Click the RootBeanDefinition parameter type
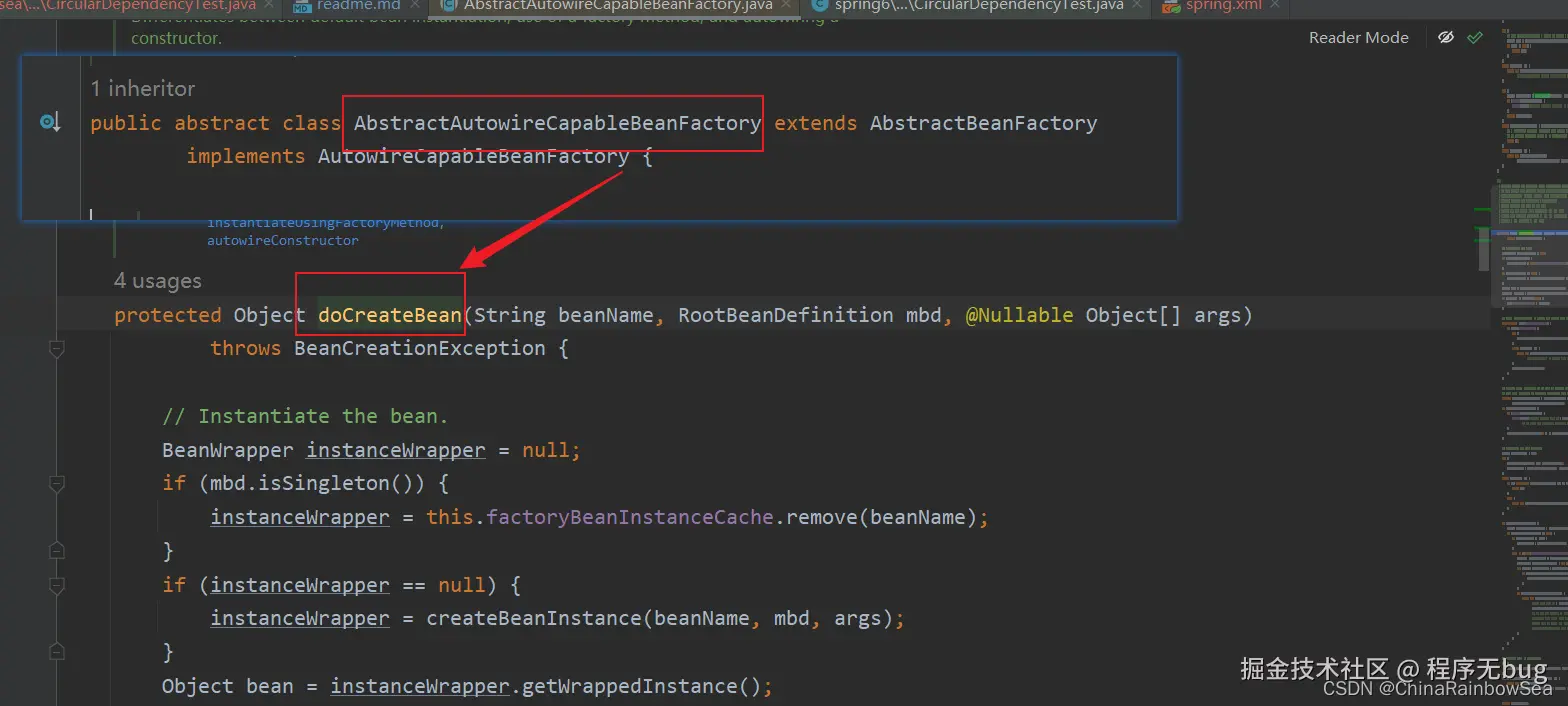 click(786, 315)
